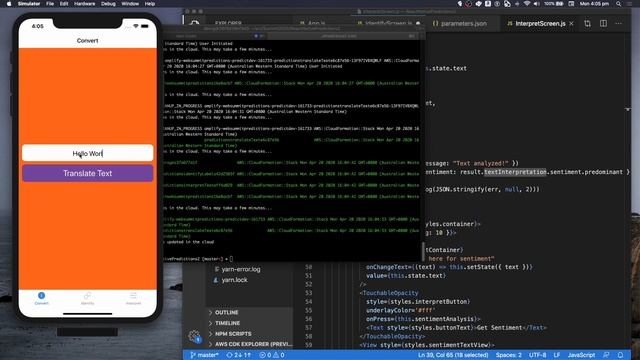Tap the Translate Text button
Image resolution: width=640 pixels, height=360 pixels.
pos(87,173)
